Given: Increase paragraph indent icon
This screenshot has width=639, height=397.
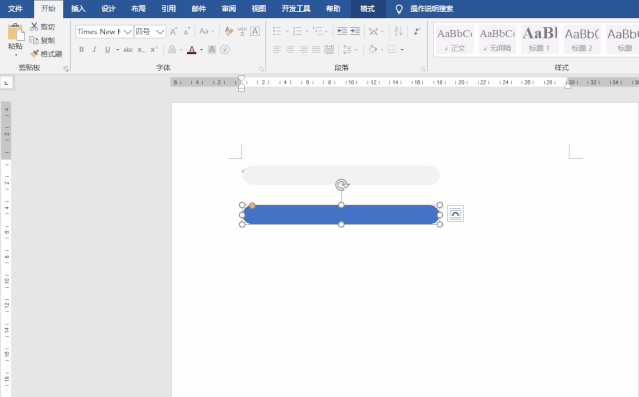Looking at the screenshot, I should [x=355, y=31].
